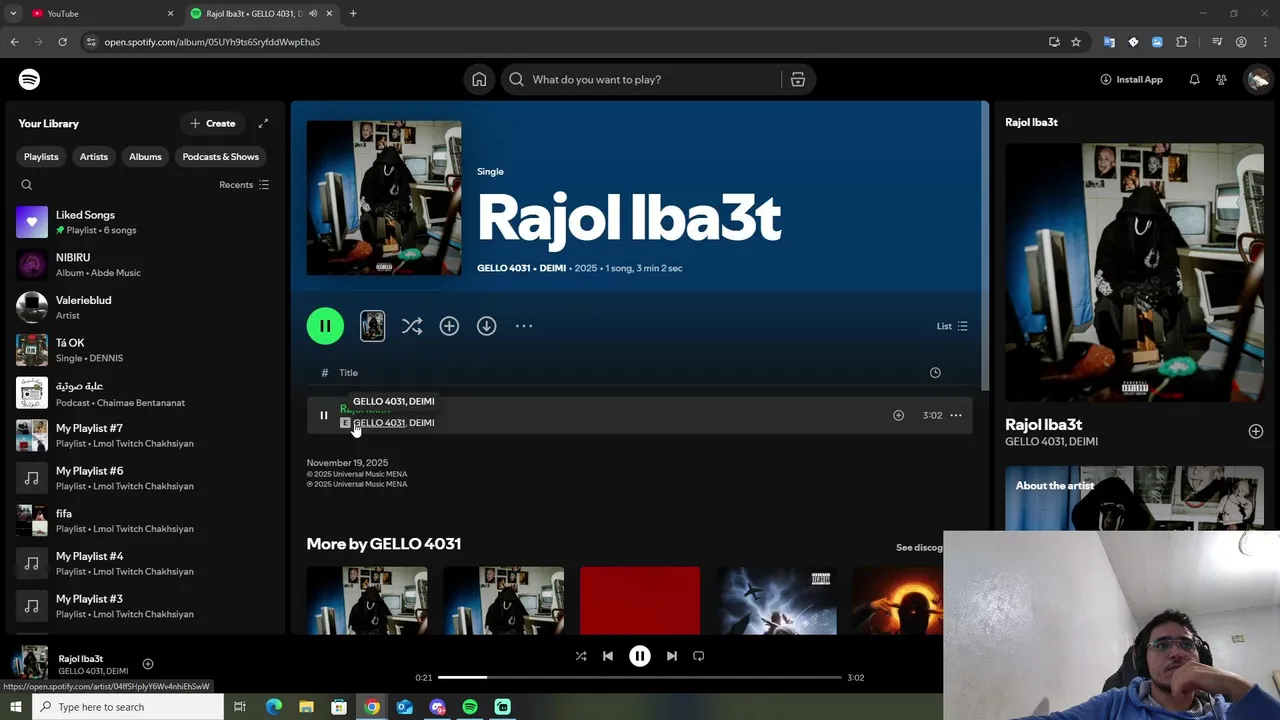Pause the album with green button
The width and height of the screenshot is (1280, 720).
[325, 326]
